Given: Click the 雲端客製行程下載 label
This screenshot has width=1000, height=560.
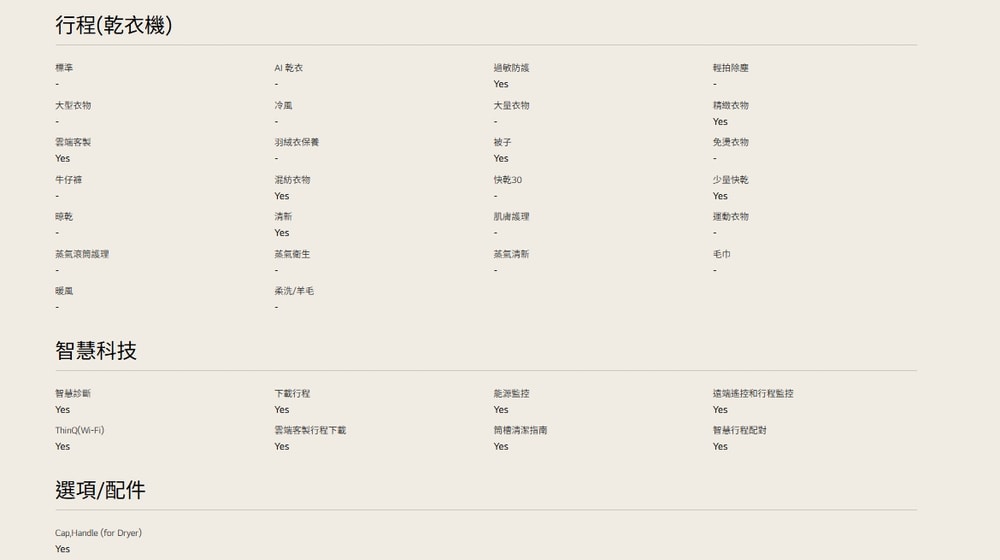Looking at the screenshot, I should [310, 430].
